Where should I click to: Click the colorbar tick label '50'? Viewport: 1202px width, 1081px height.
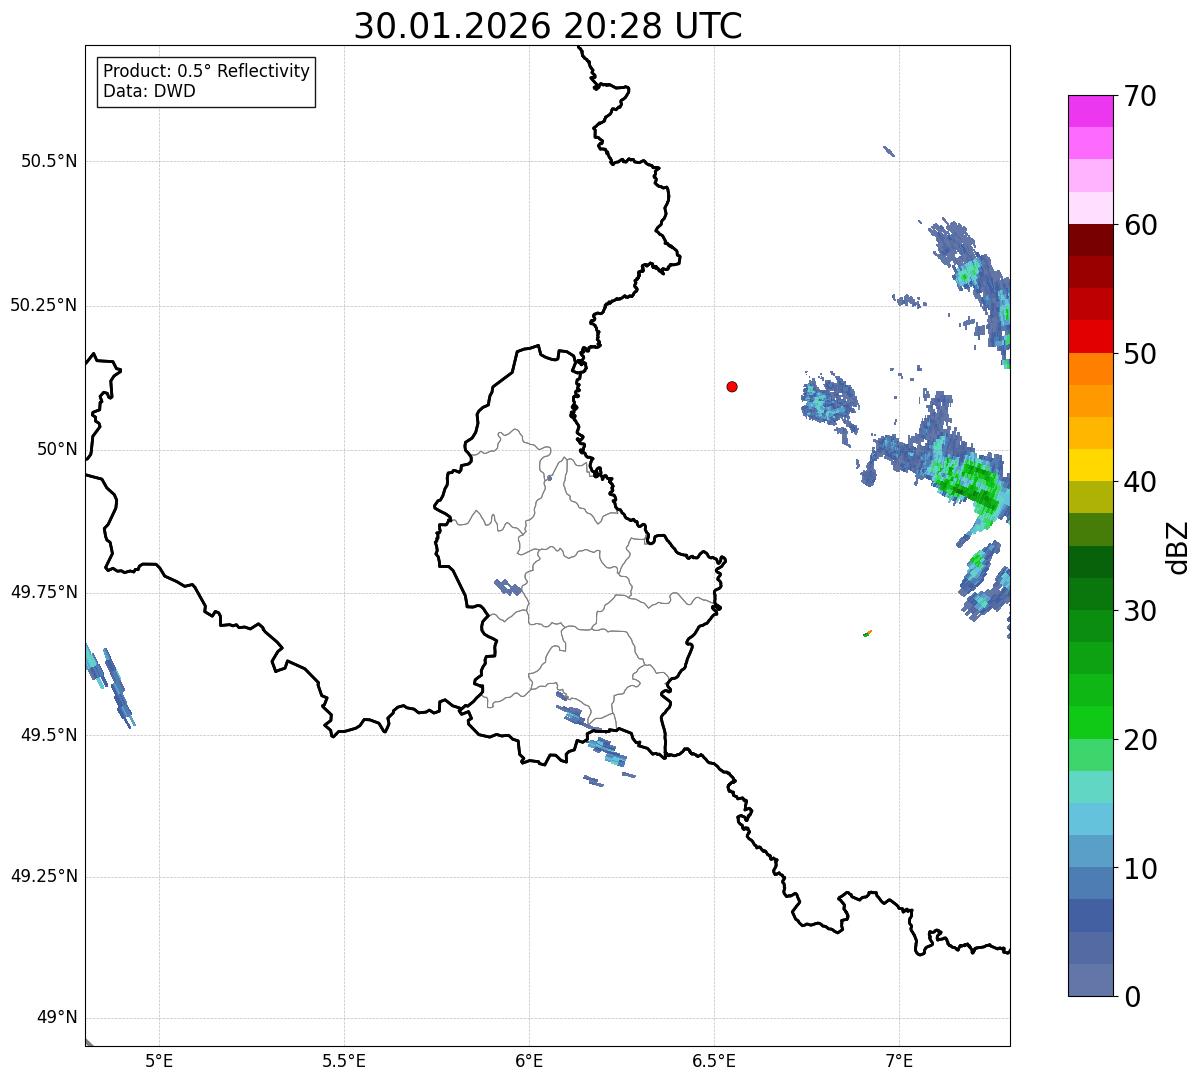coord(1139,354)
